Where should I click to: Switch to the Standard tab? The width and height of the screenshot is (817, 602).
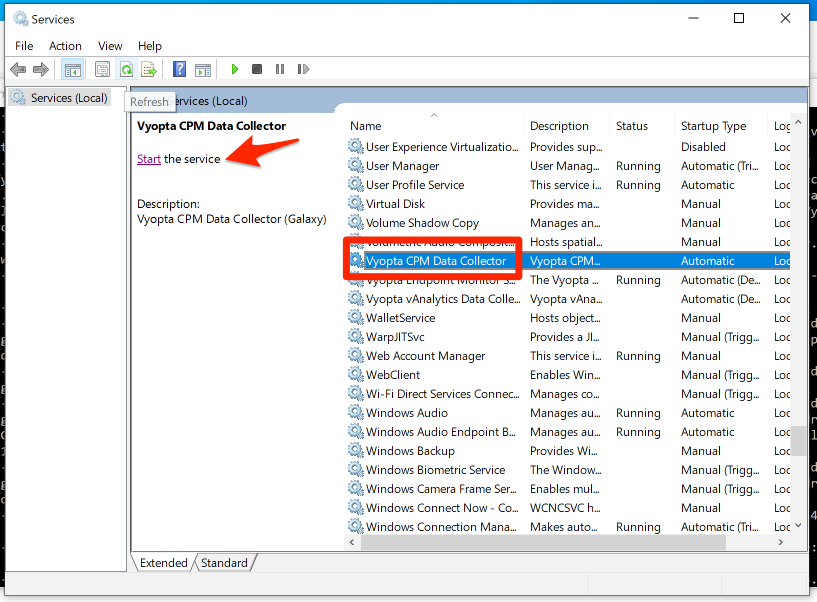tap(224, 563)
